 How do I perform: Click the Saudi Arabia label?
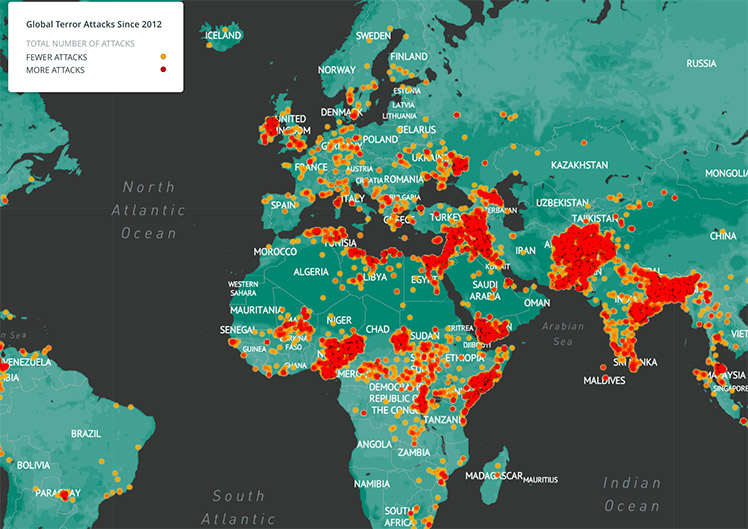click(x=485, y=290)
